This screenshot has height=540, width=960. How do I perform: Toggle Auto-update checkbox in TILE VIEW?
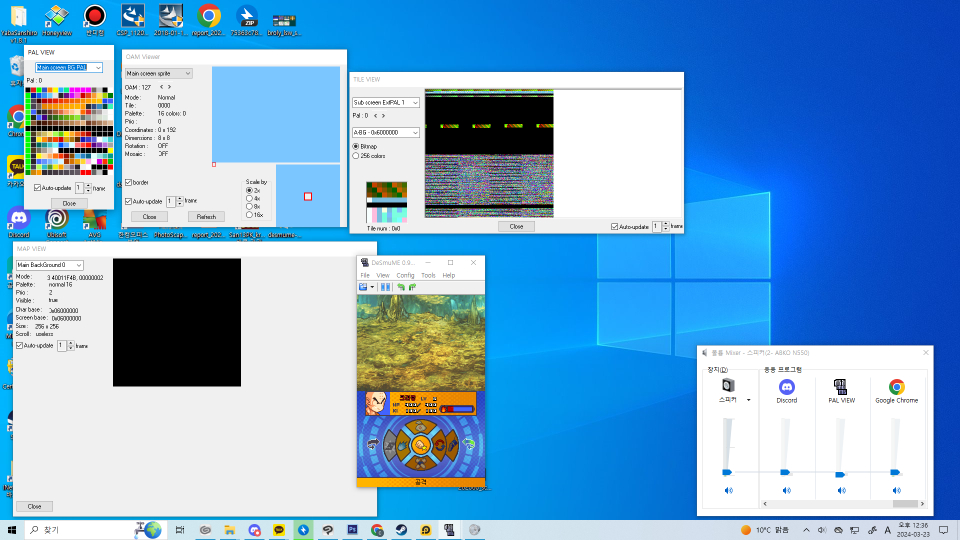pos(614,227)
